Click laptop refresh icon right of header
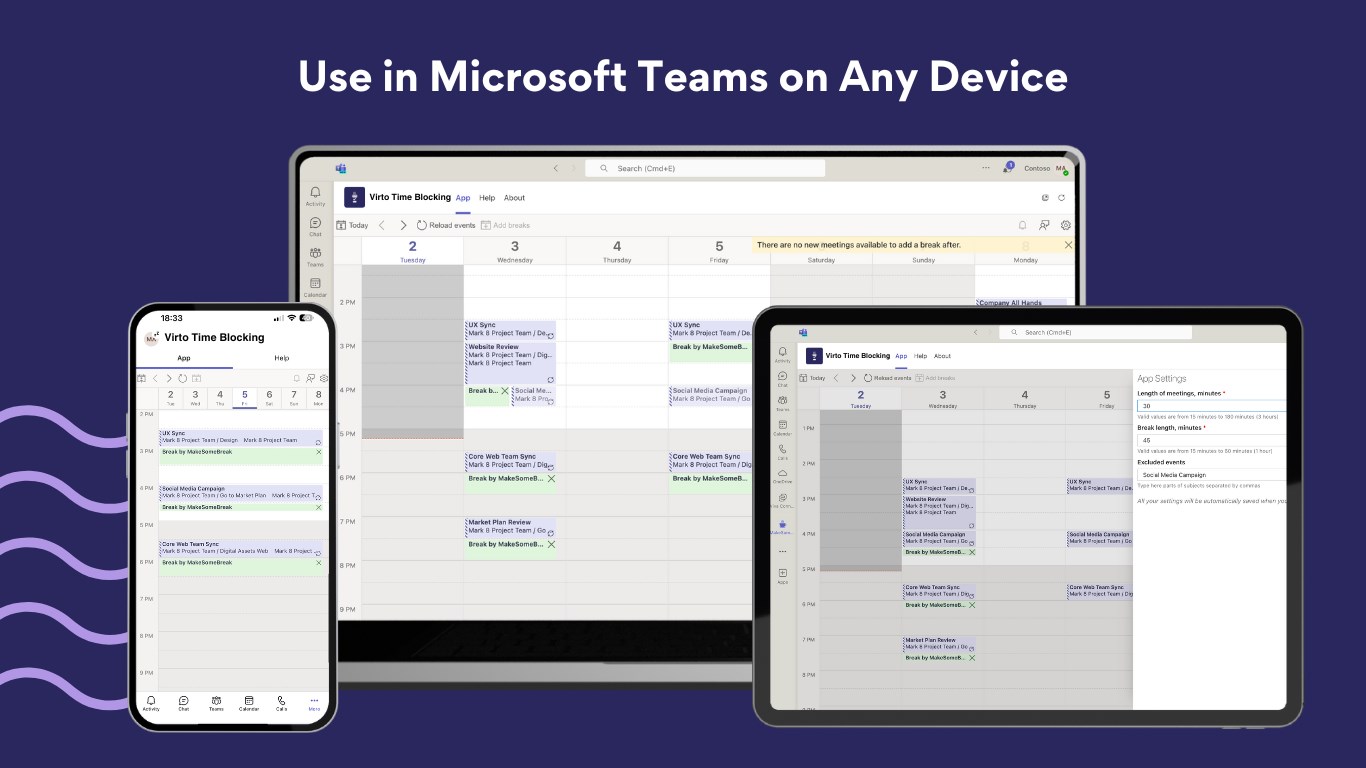 (1061, 198)
